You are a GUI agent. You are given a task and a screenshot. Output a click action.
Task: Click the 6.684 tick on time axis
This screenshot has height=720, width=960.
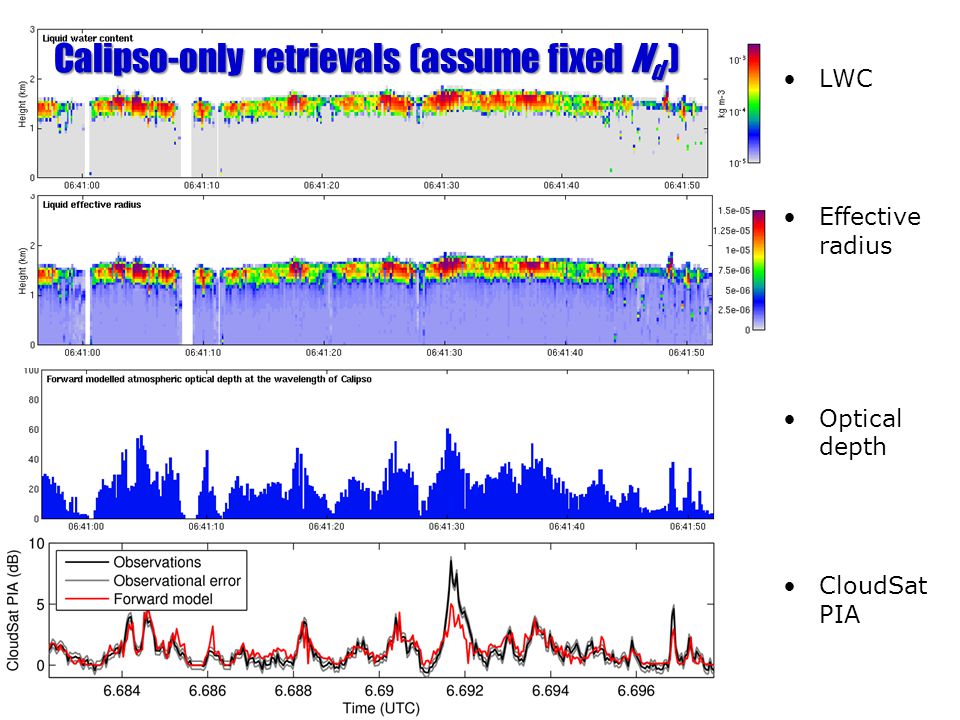[121, 691]
